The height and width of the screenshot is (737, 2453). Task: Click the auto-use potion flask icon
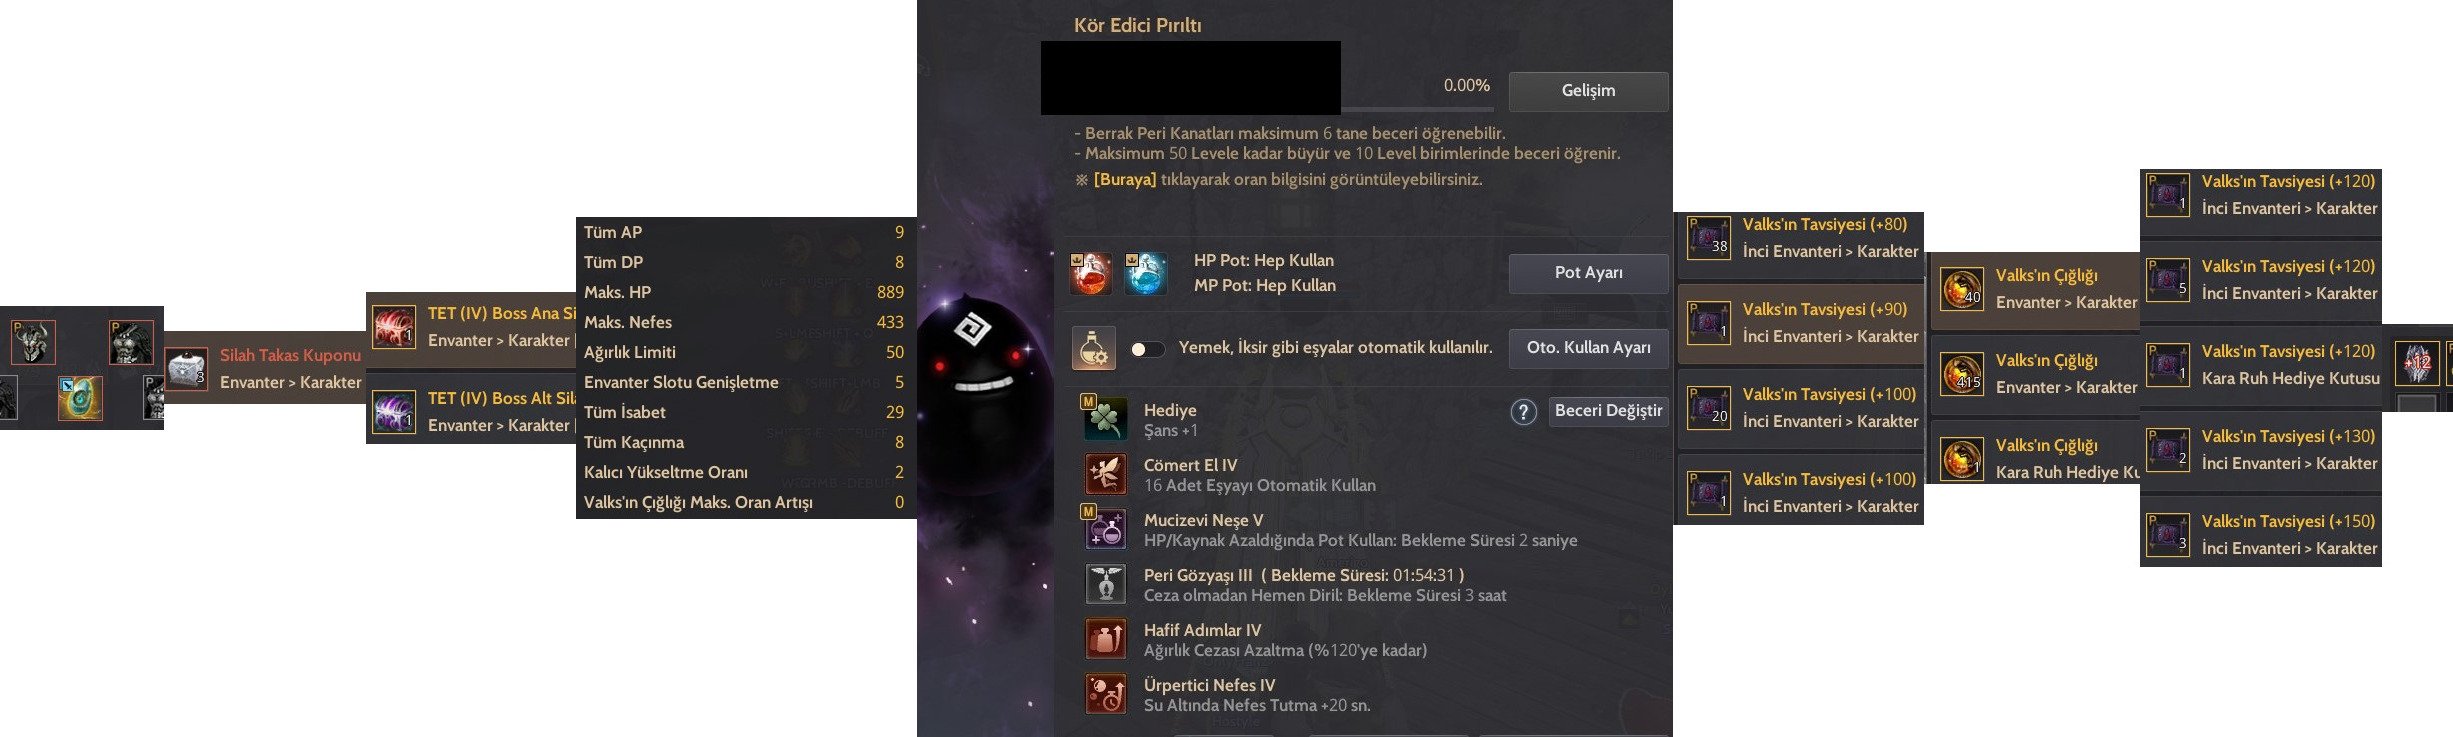(x=1093, y=348)
